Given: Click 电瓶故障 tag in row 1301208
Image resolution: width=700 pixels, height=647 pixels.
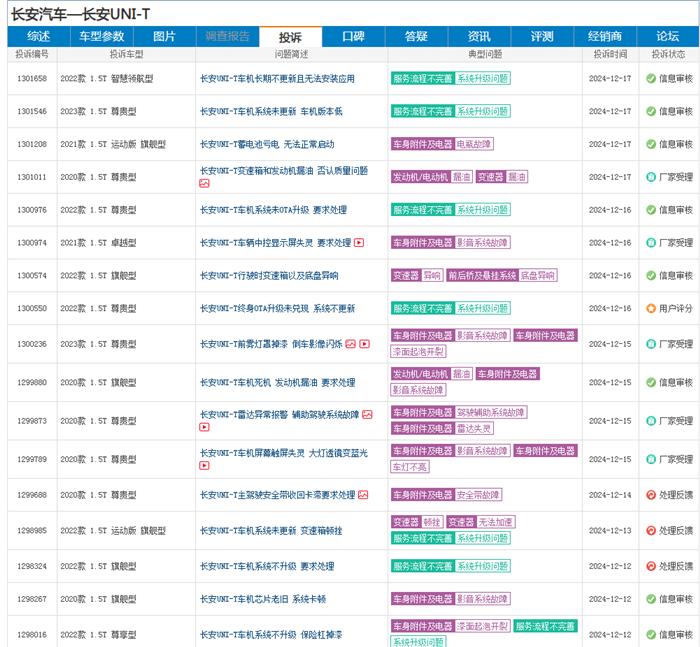Looking at the screenshot, I should [x=474, y=144].
